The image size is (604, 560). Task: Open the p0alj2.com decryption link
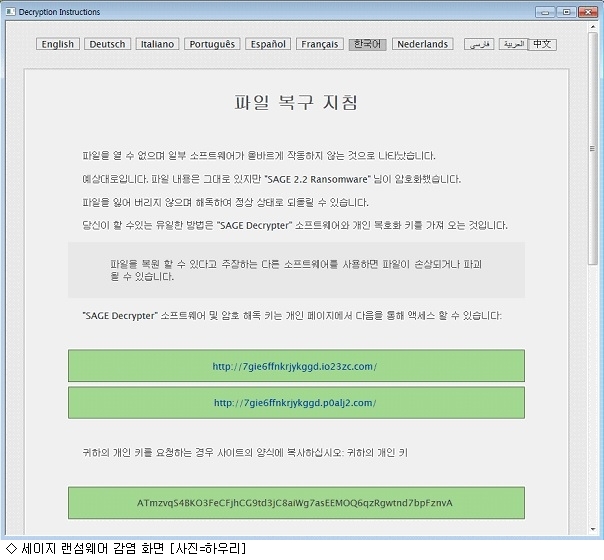pyautogui.click(x=296, y=402)
